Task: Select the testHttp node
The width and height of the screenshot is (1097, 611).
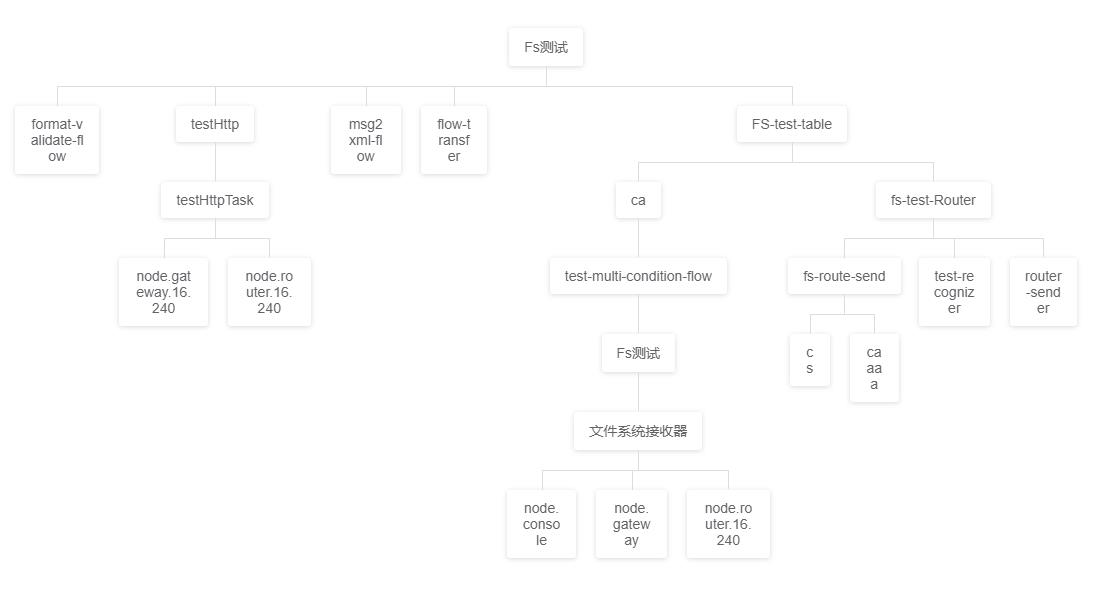Action: pyautogui.click(x=215, y=124)
